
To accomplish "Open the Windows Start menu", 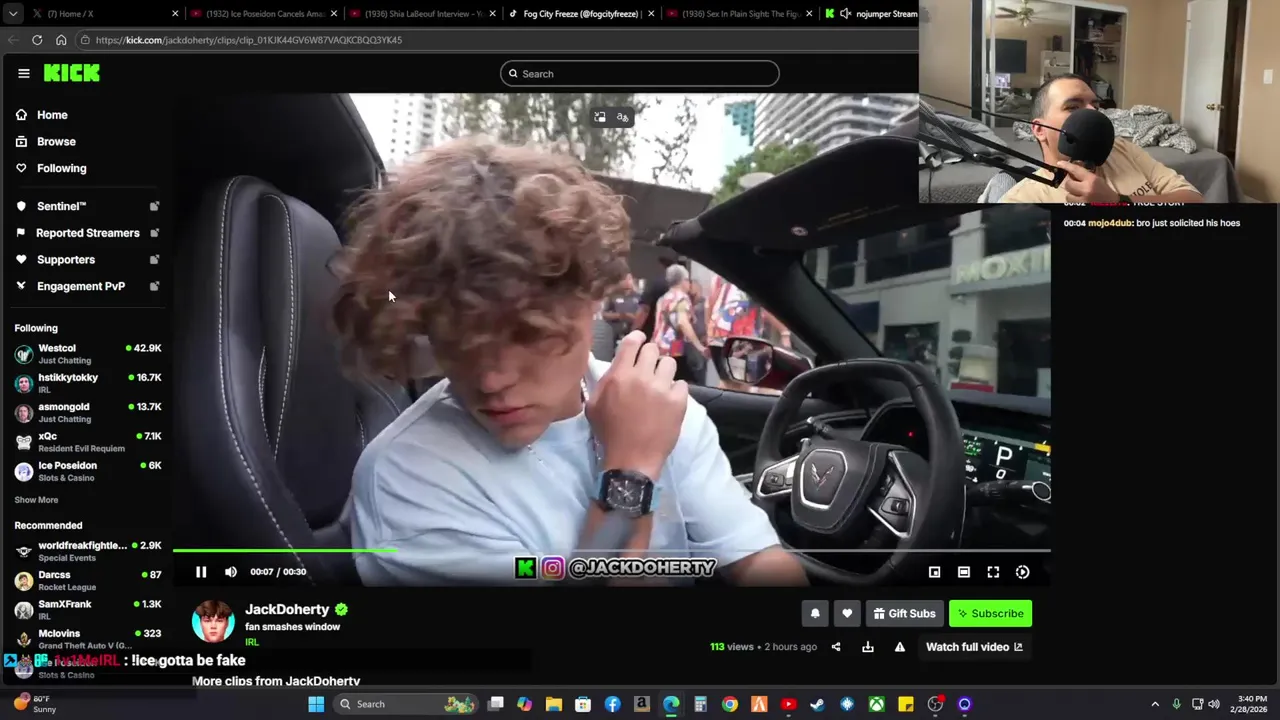I will 316,704.
